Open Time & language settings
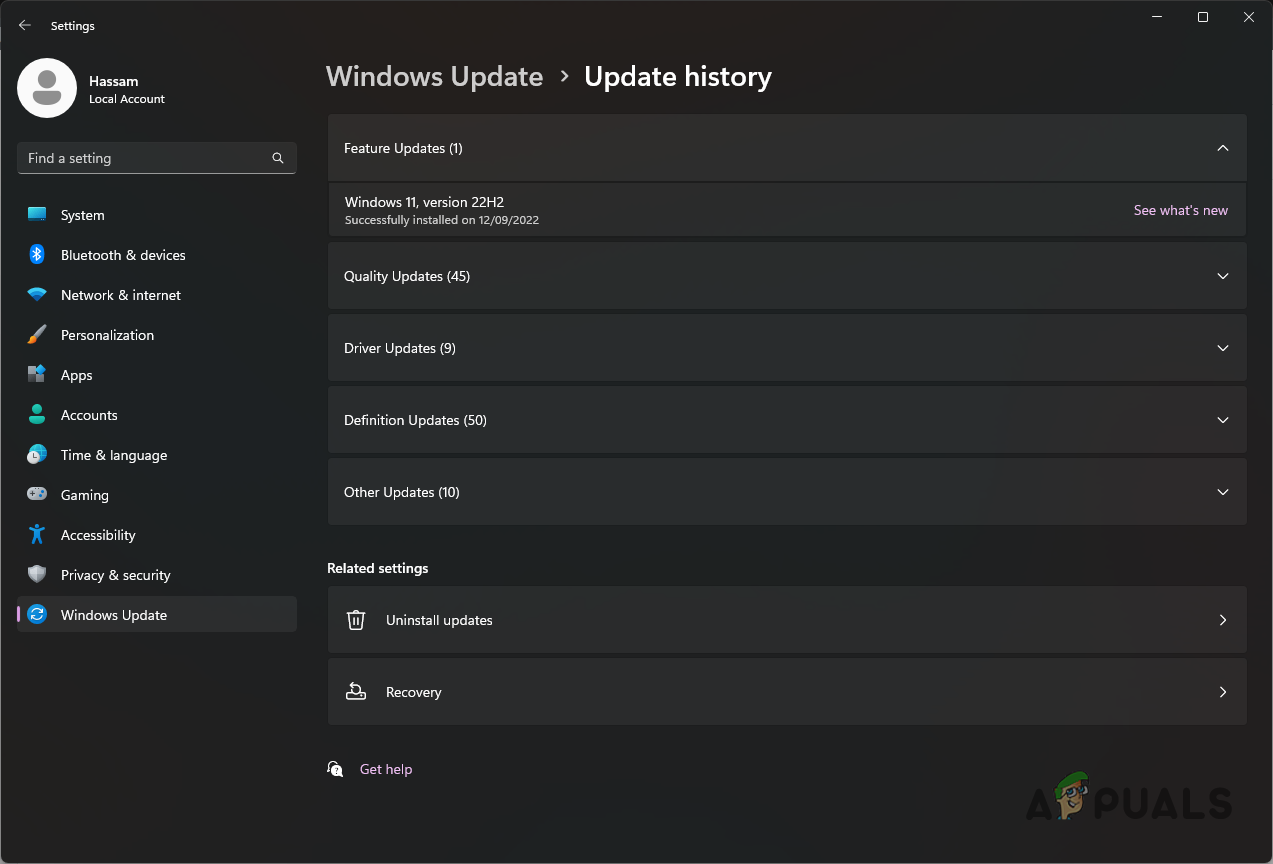The height and width of the screenshot is (864, 1273). pos(113,455)
